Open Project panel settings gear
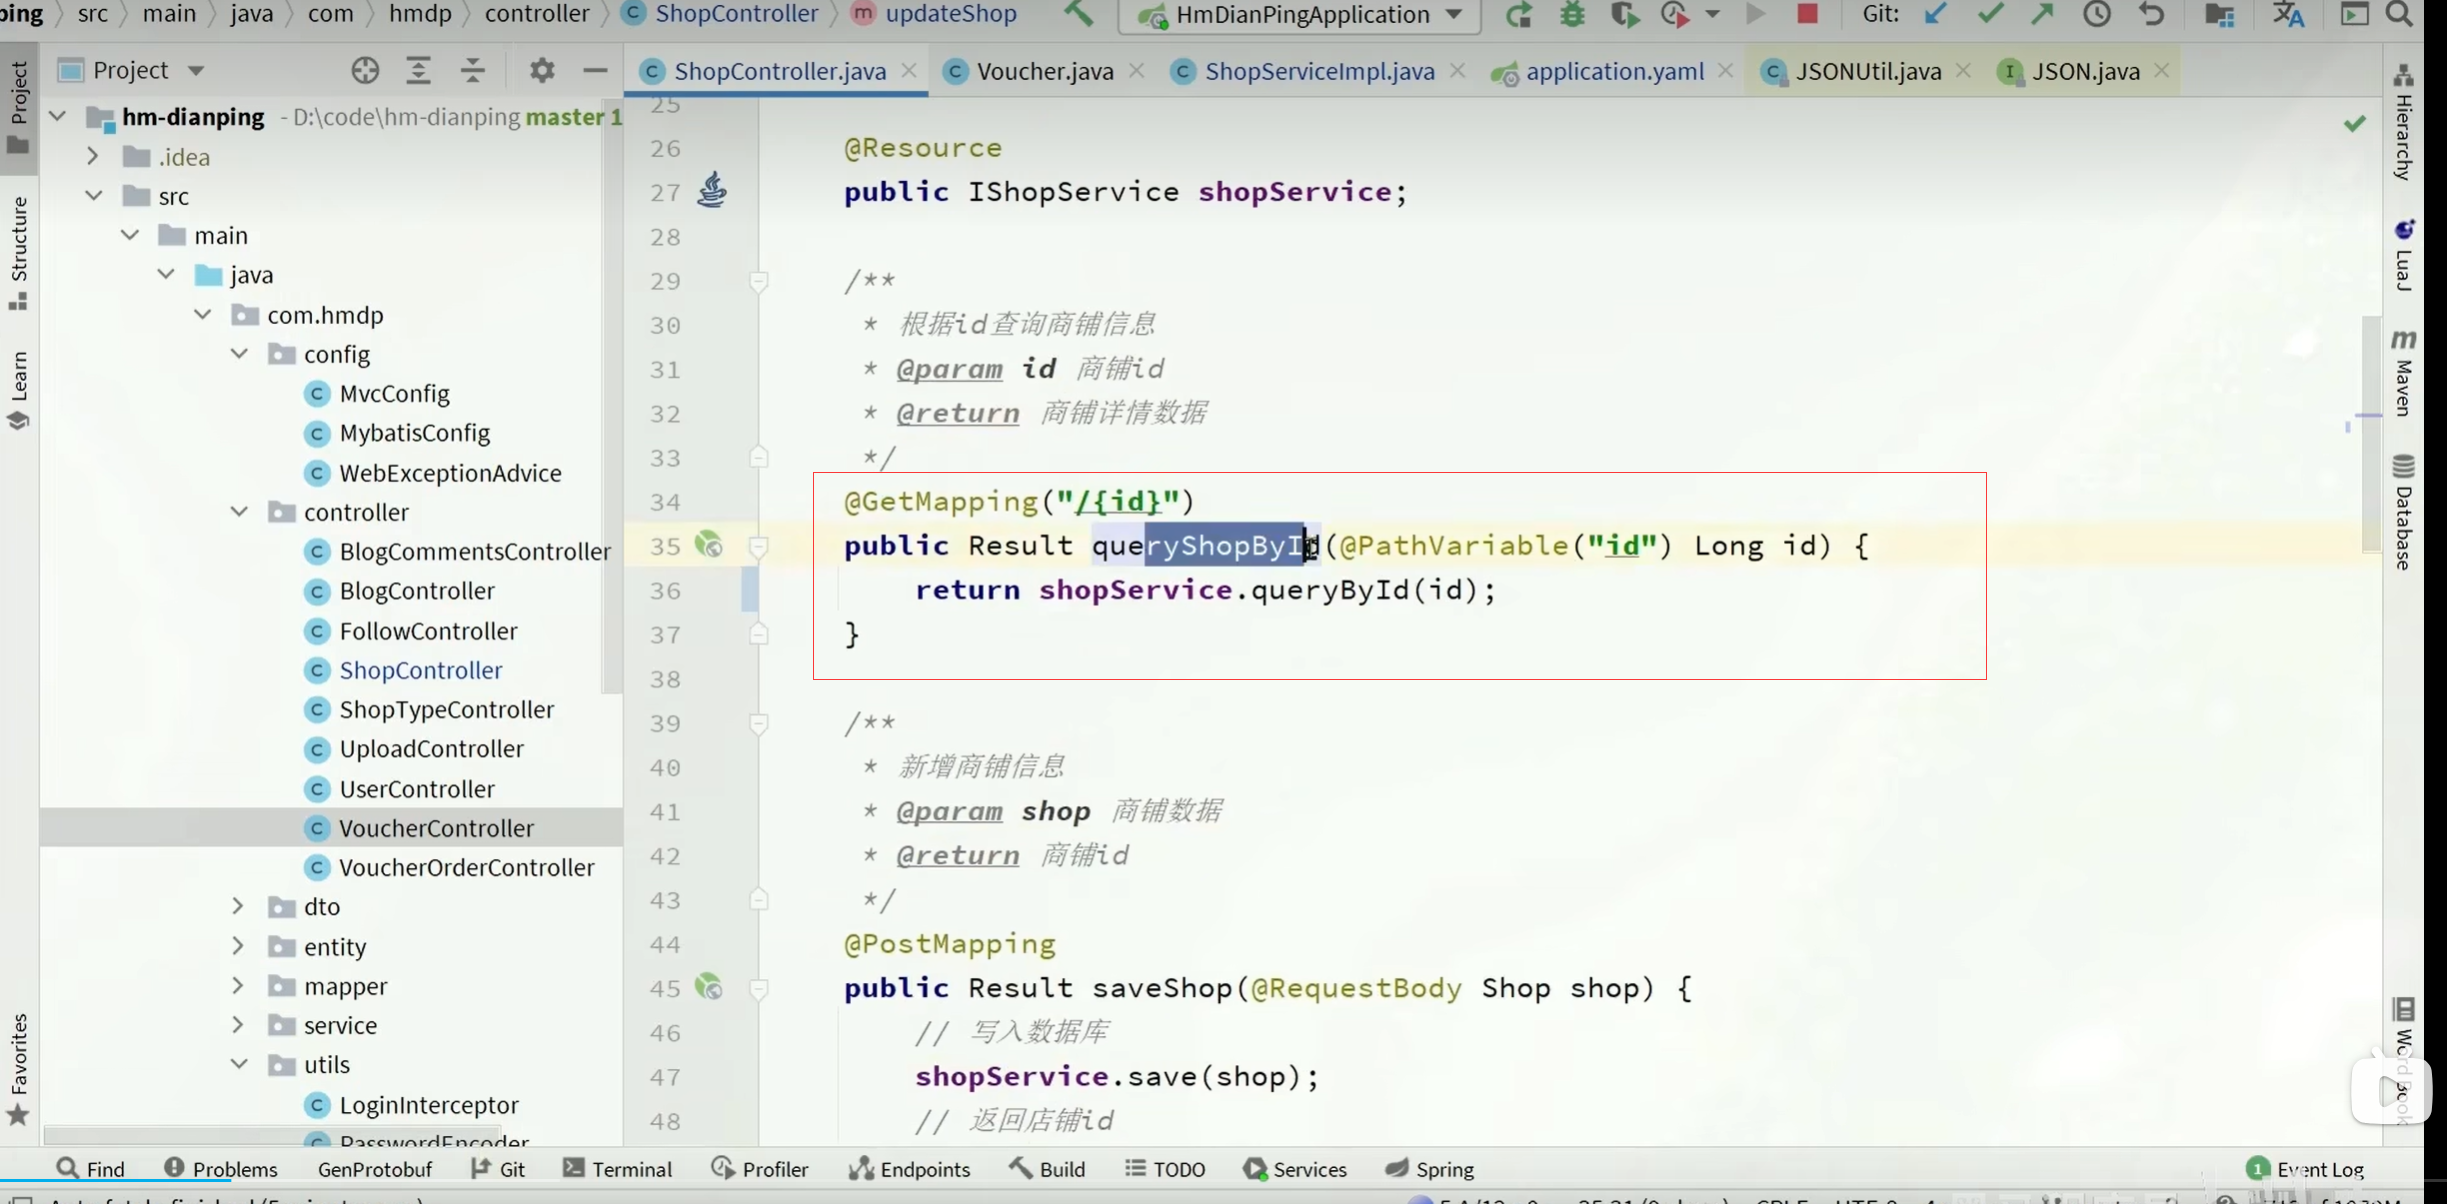This screenshot has height=1204, width=2447. [541, 70]
